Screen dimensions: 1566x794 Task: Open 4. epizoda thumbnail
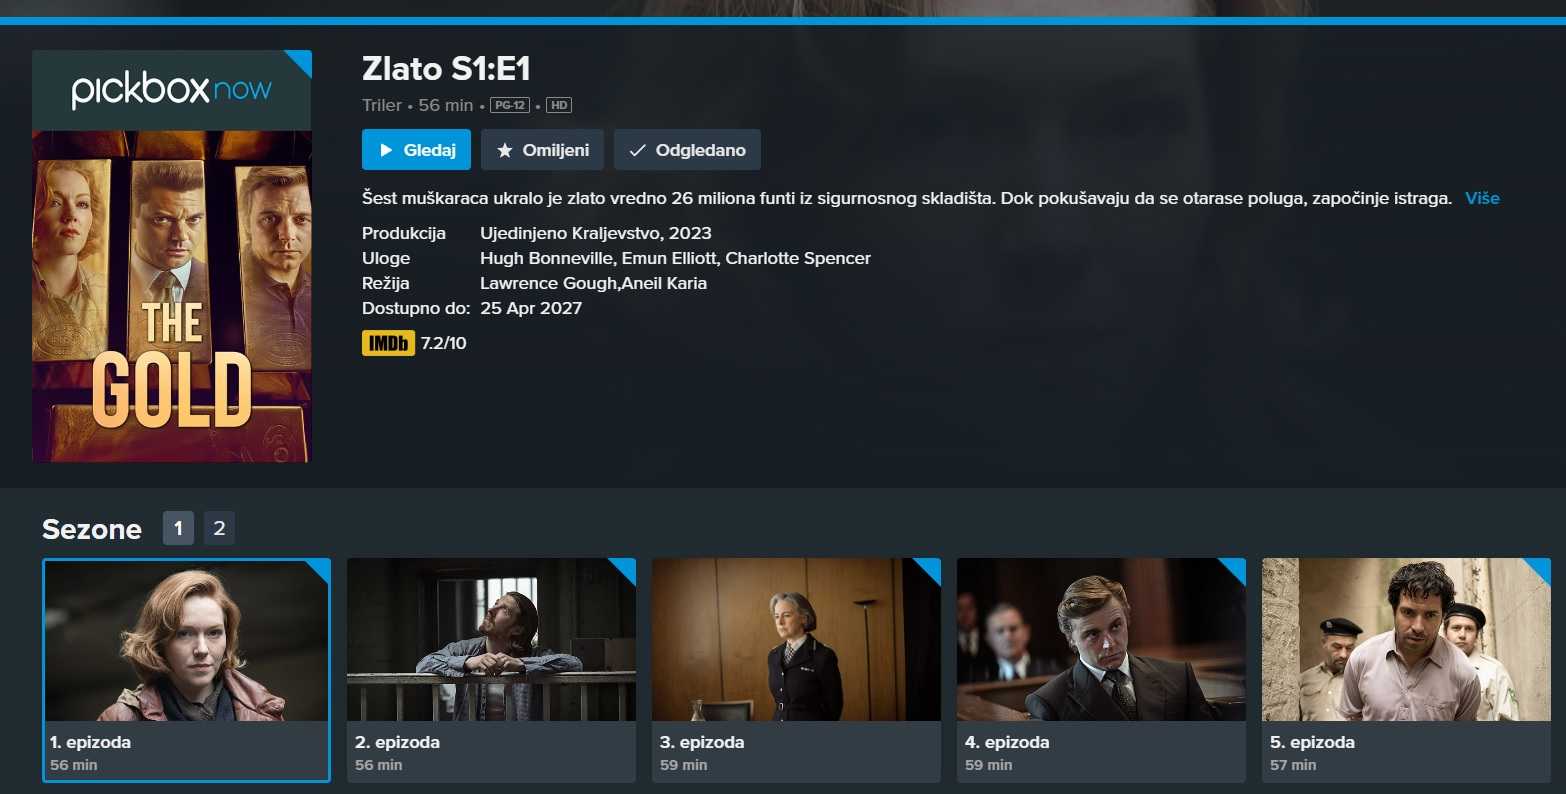point(1101,640)
